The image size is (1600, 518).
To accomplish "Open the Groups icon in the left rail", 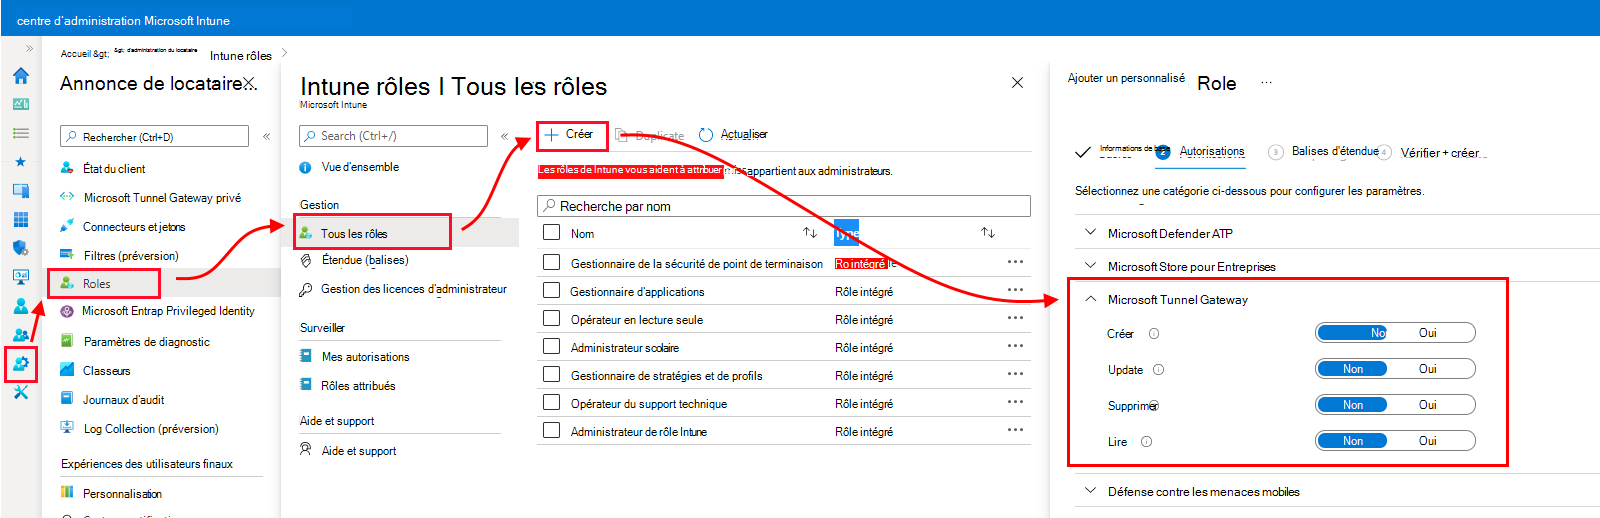I will [x=20, y=335].
